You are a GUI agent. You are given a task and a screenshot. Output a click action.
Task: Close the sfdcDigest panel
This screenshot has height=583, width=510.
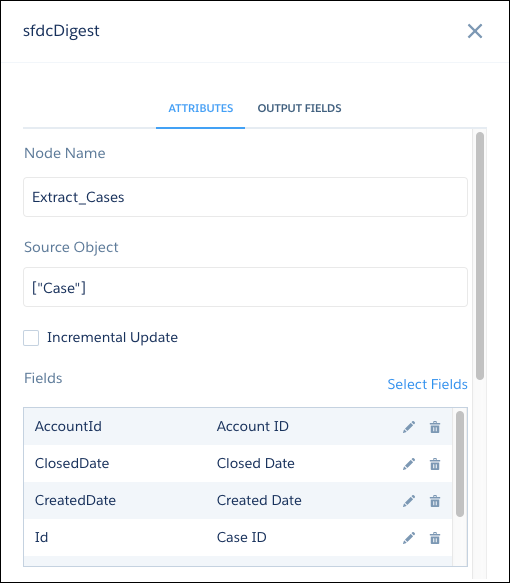(x=475, y=31)
